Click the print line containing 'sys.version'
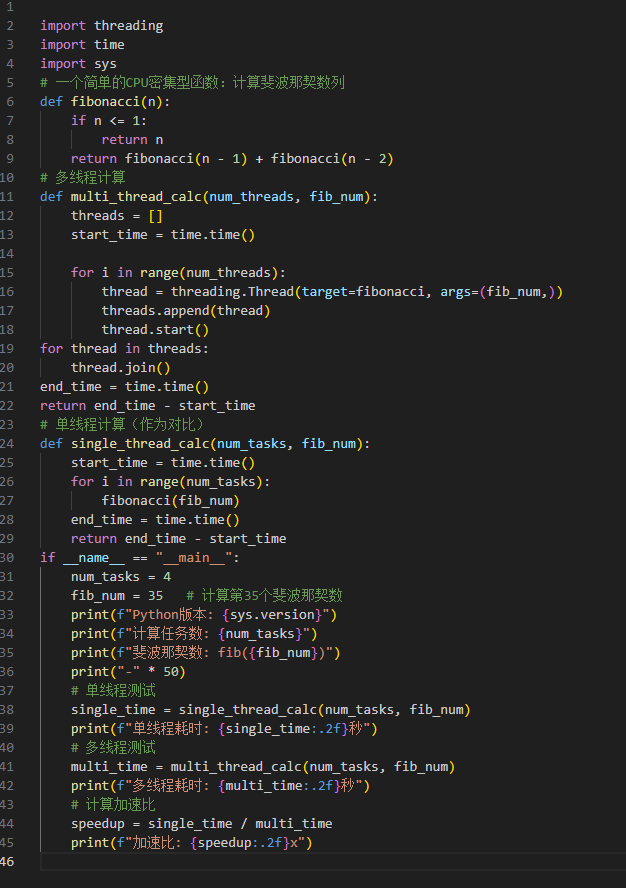The width and height of the screenshot is (626, 888). [204, 614]
